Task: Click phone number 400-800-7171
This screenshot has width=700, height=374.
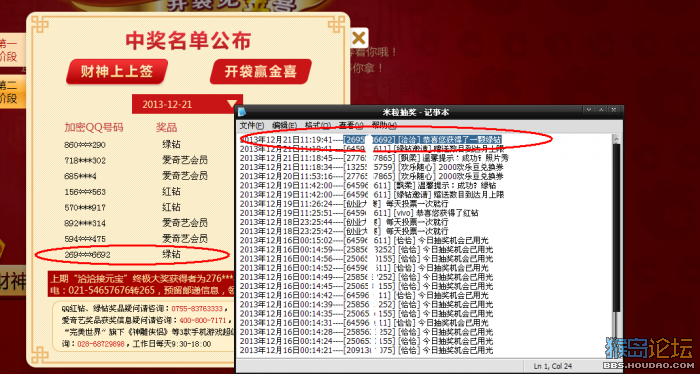Action: point(203,320)
